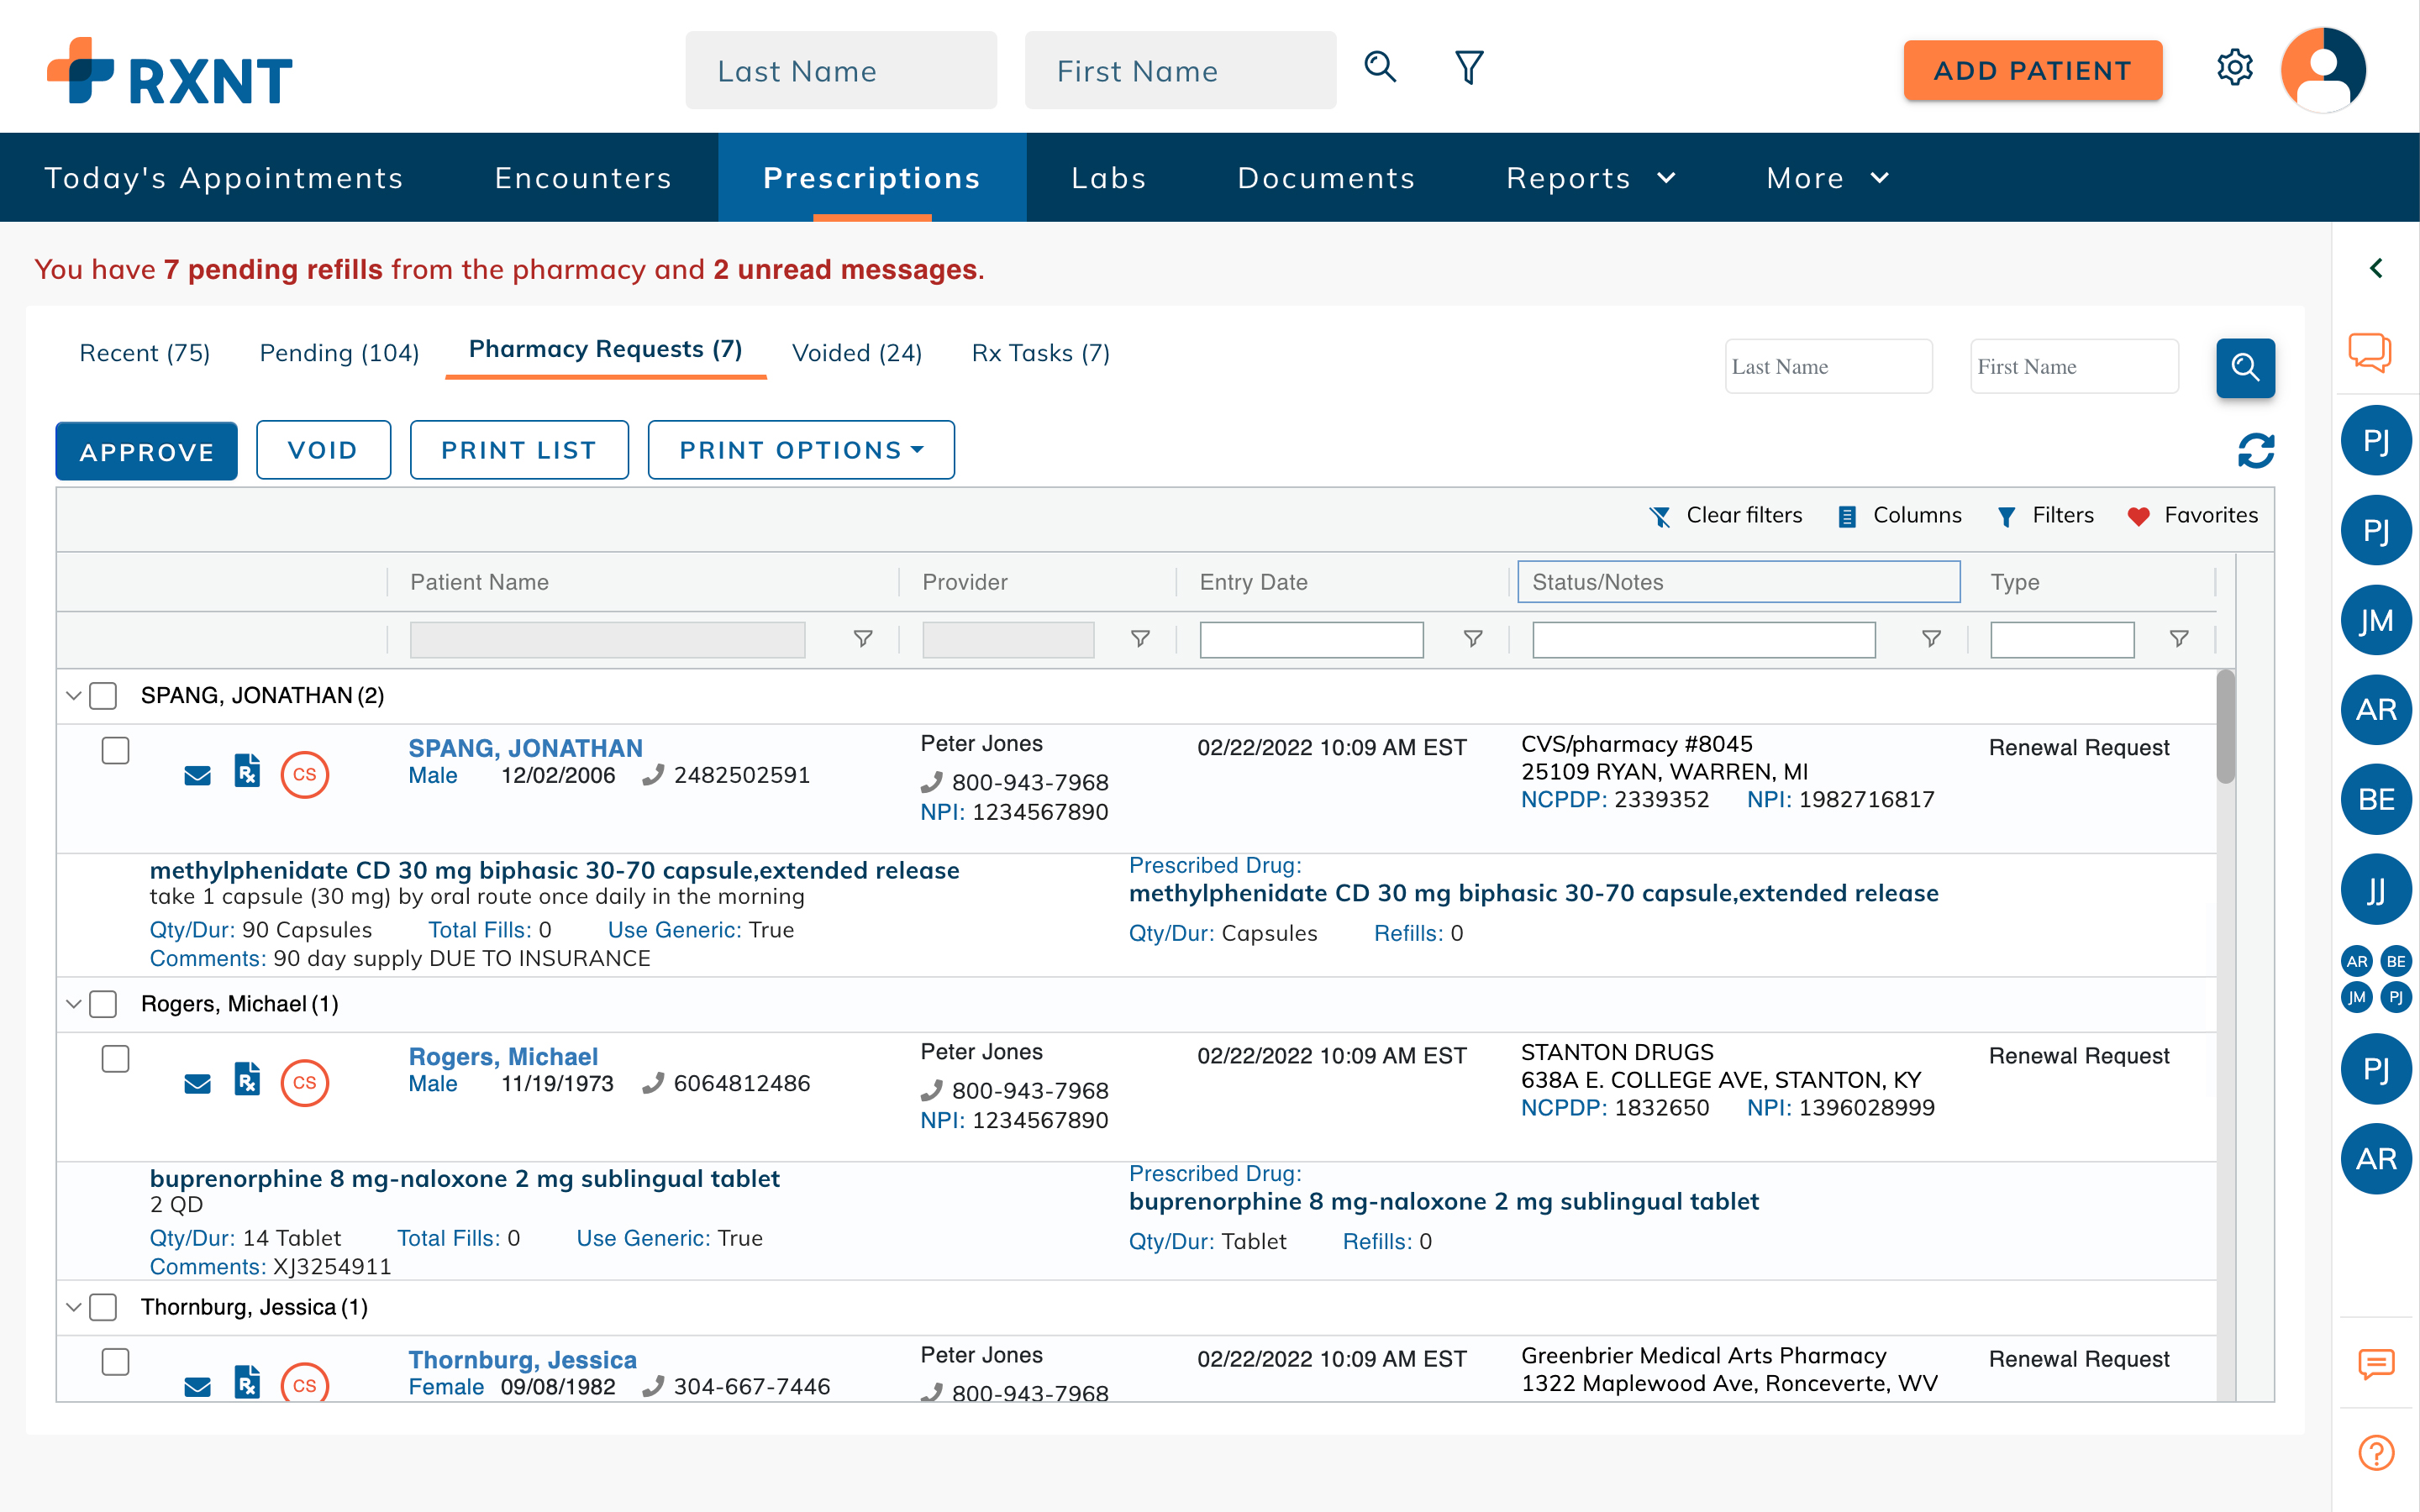Click the settings gear icon
2420x1512 pixels.
2234,68
